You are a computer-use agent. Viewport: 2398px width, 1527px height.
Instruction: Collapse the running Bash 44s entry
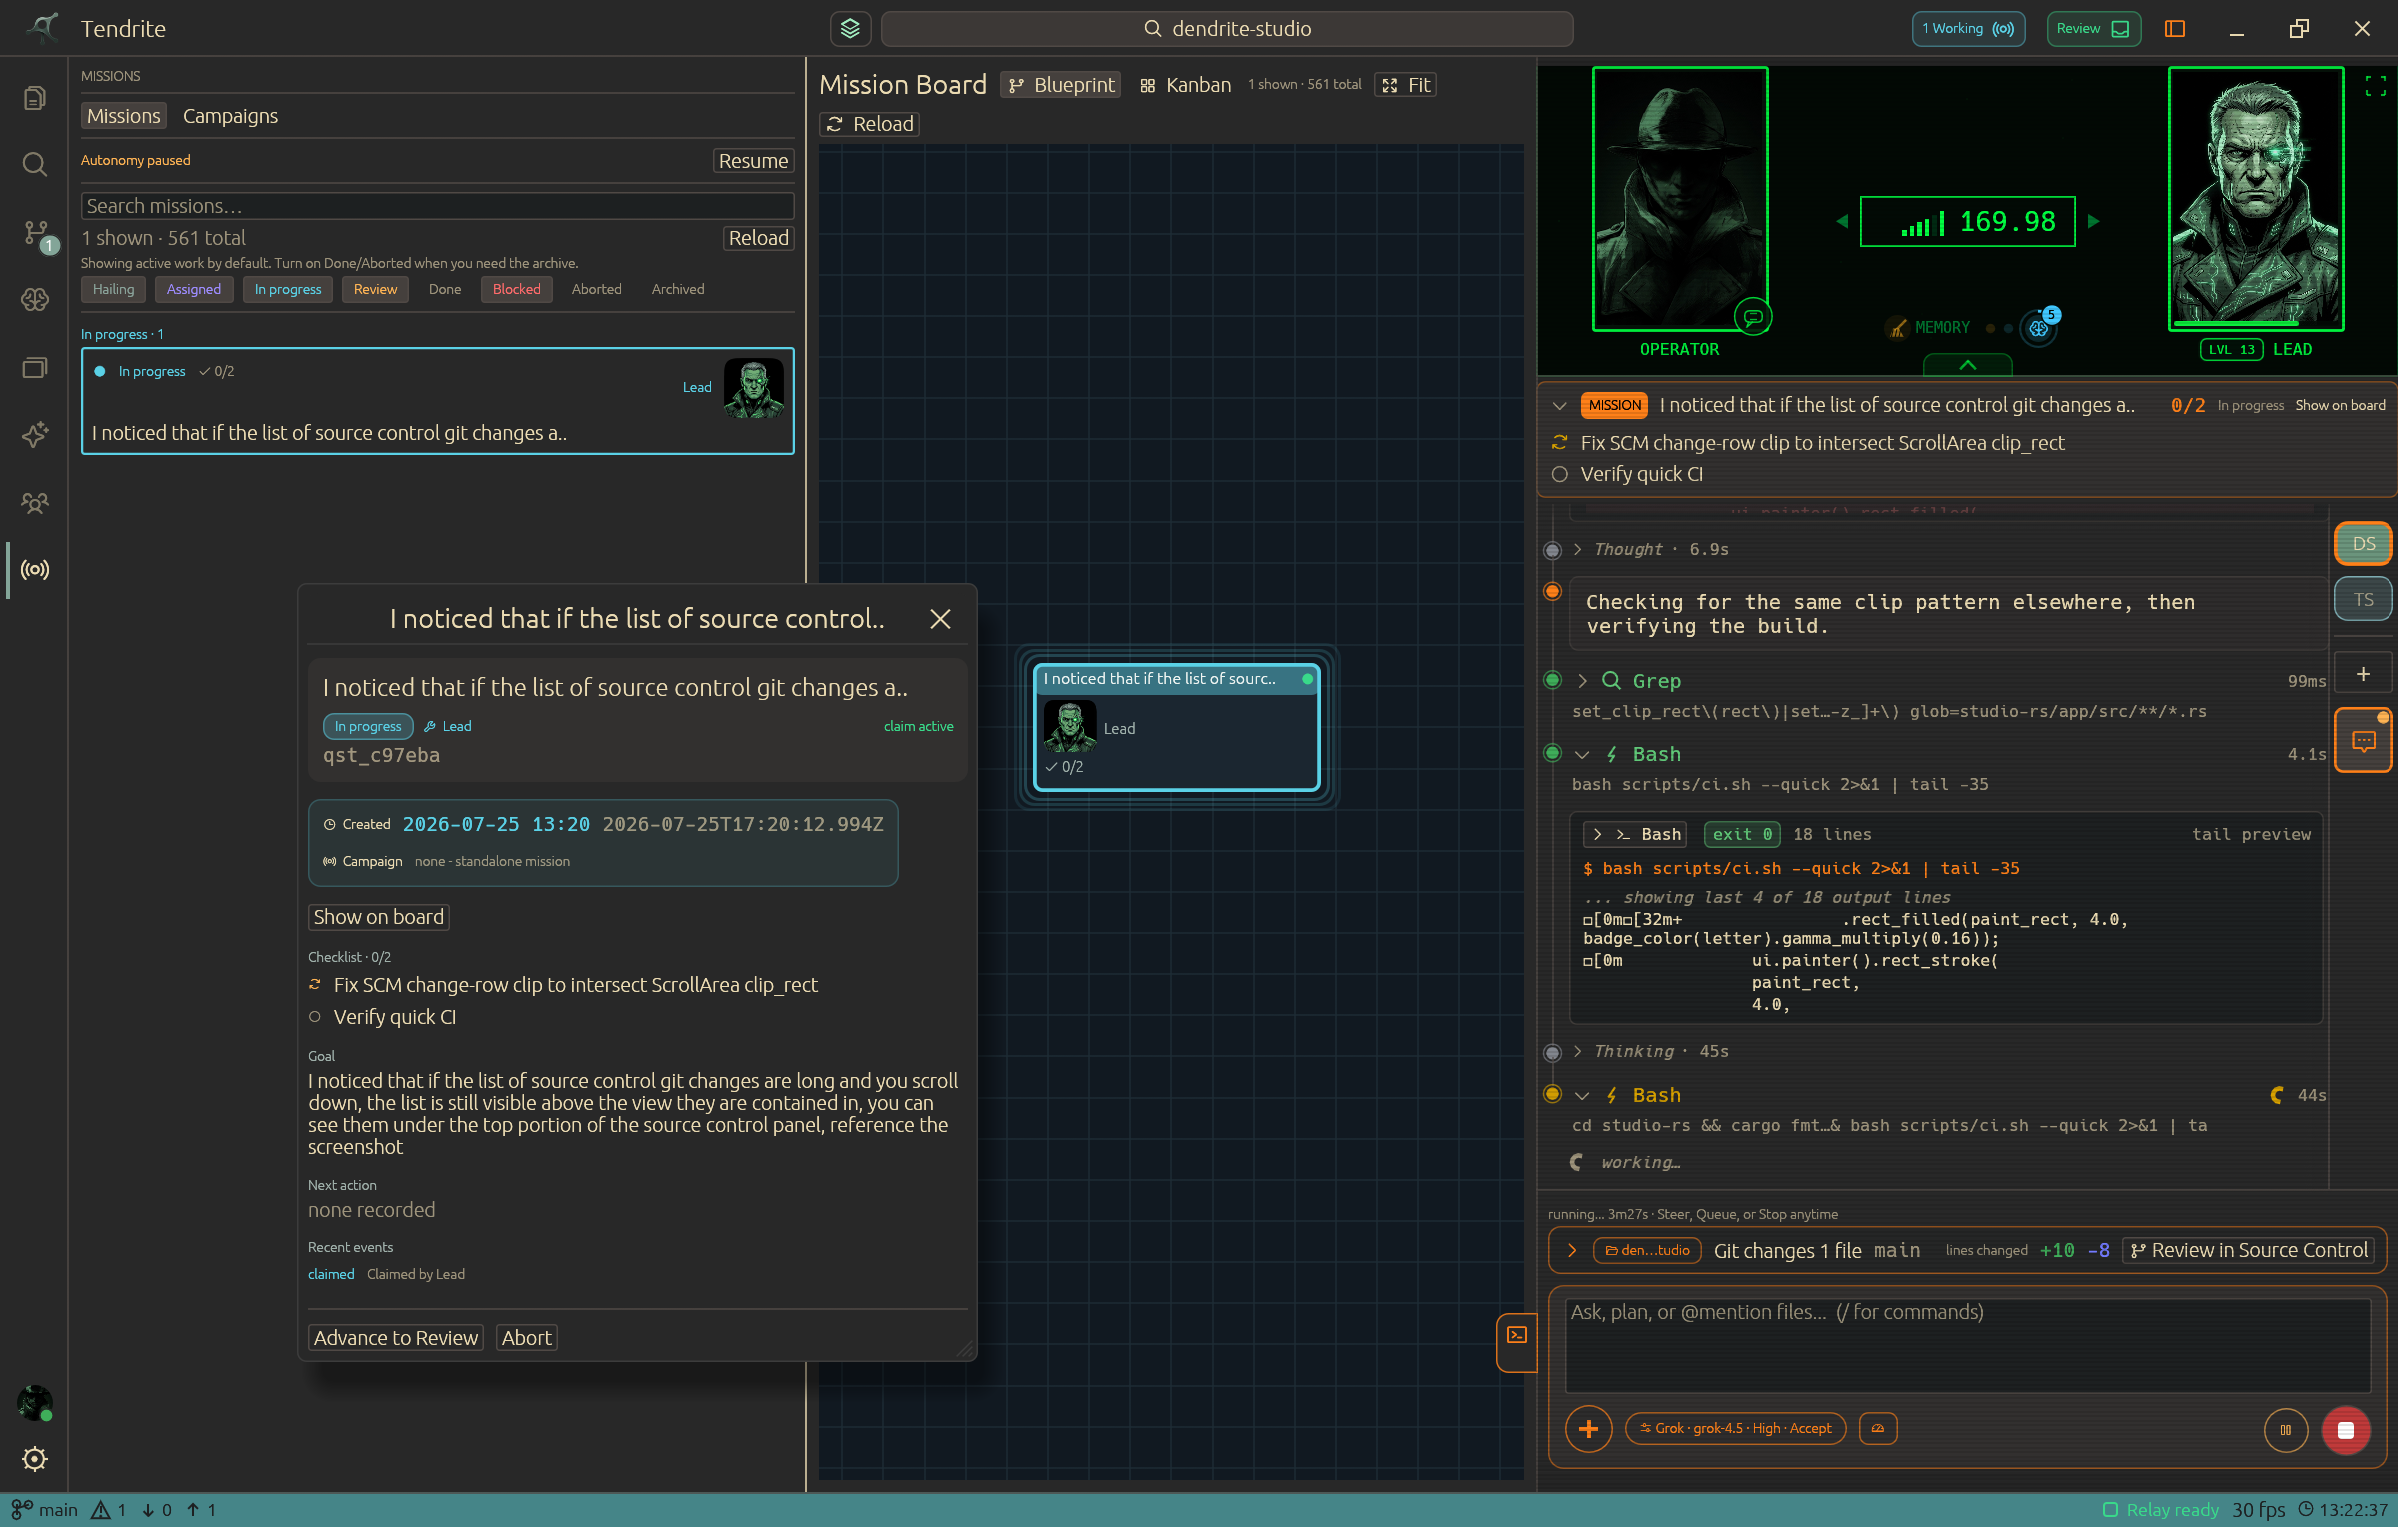coord(1582,1096)
